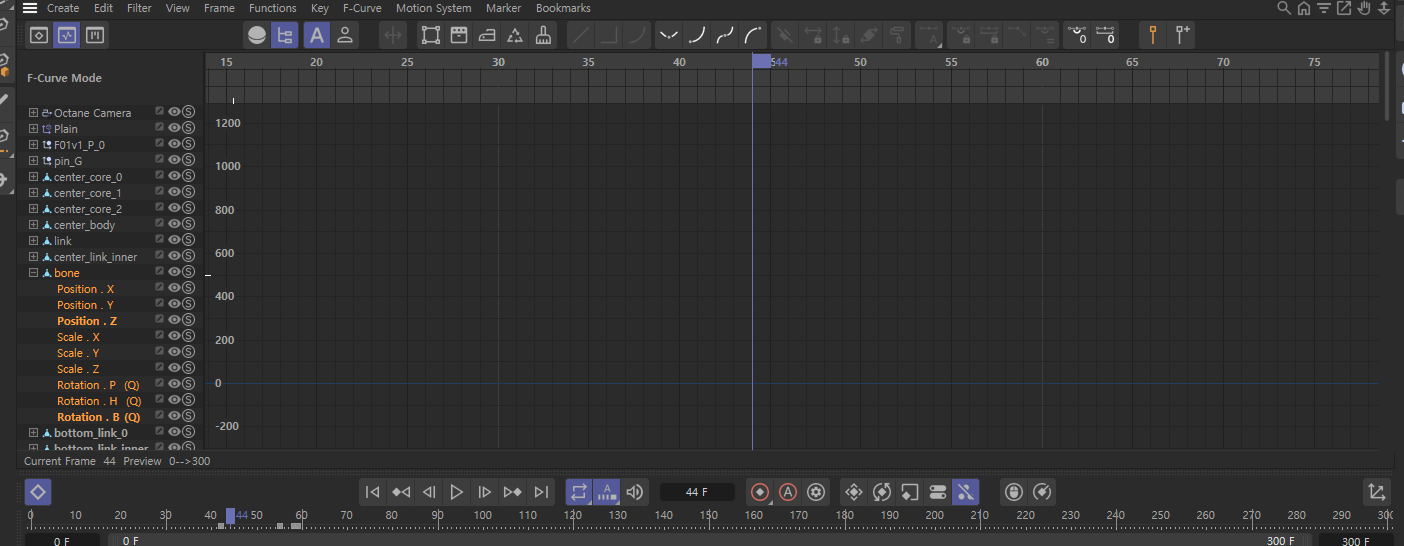Image resolution: width=1404 pixels, height=546 pixels.
Task: Expand the bottom_link_0 object
Action: (33, 433)
